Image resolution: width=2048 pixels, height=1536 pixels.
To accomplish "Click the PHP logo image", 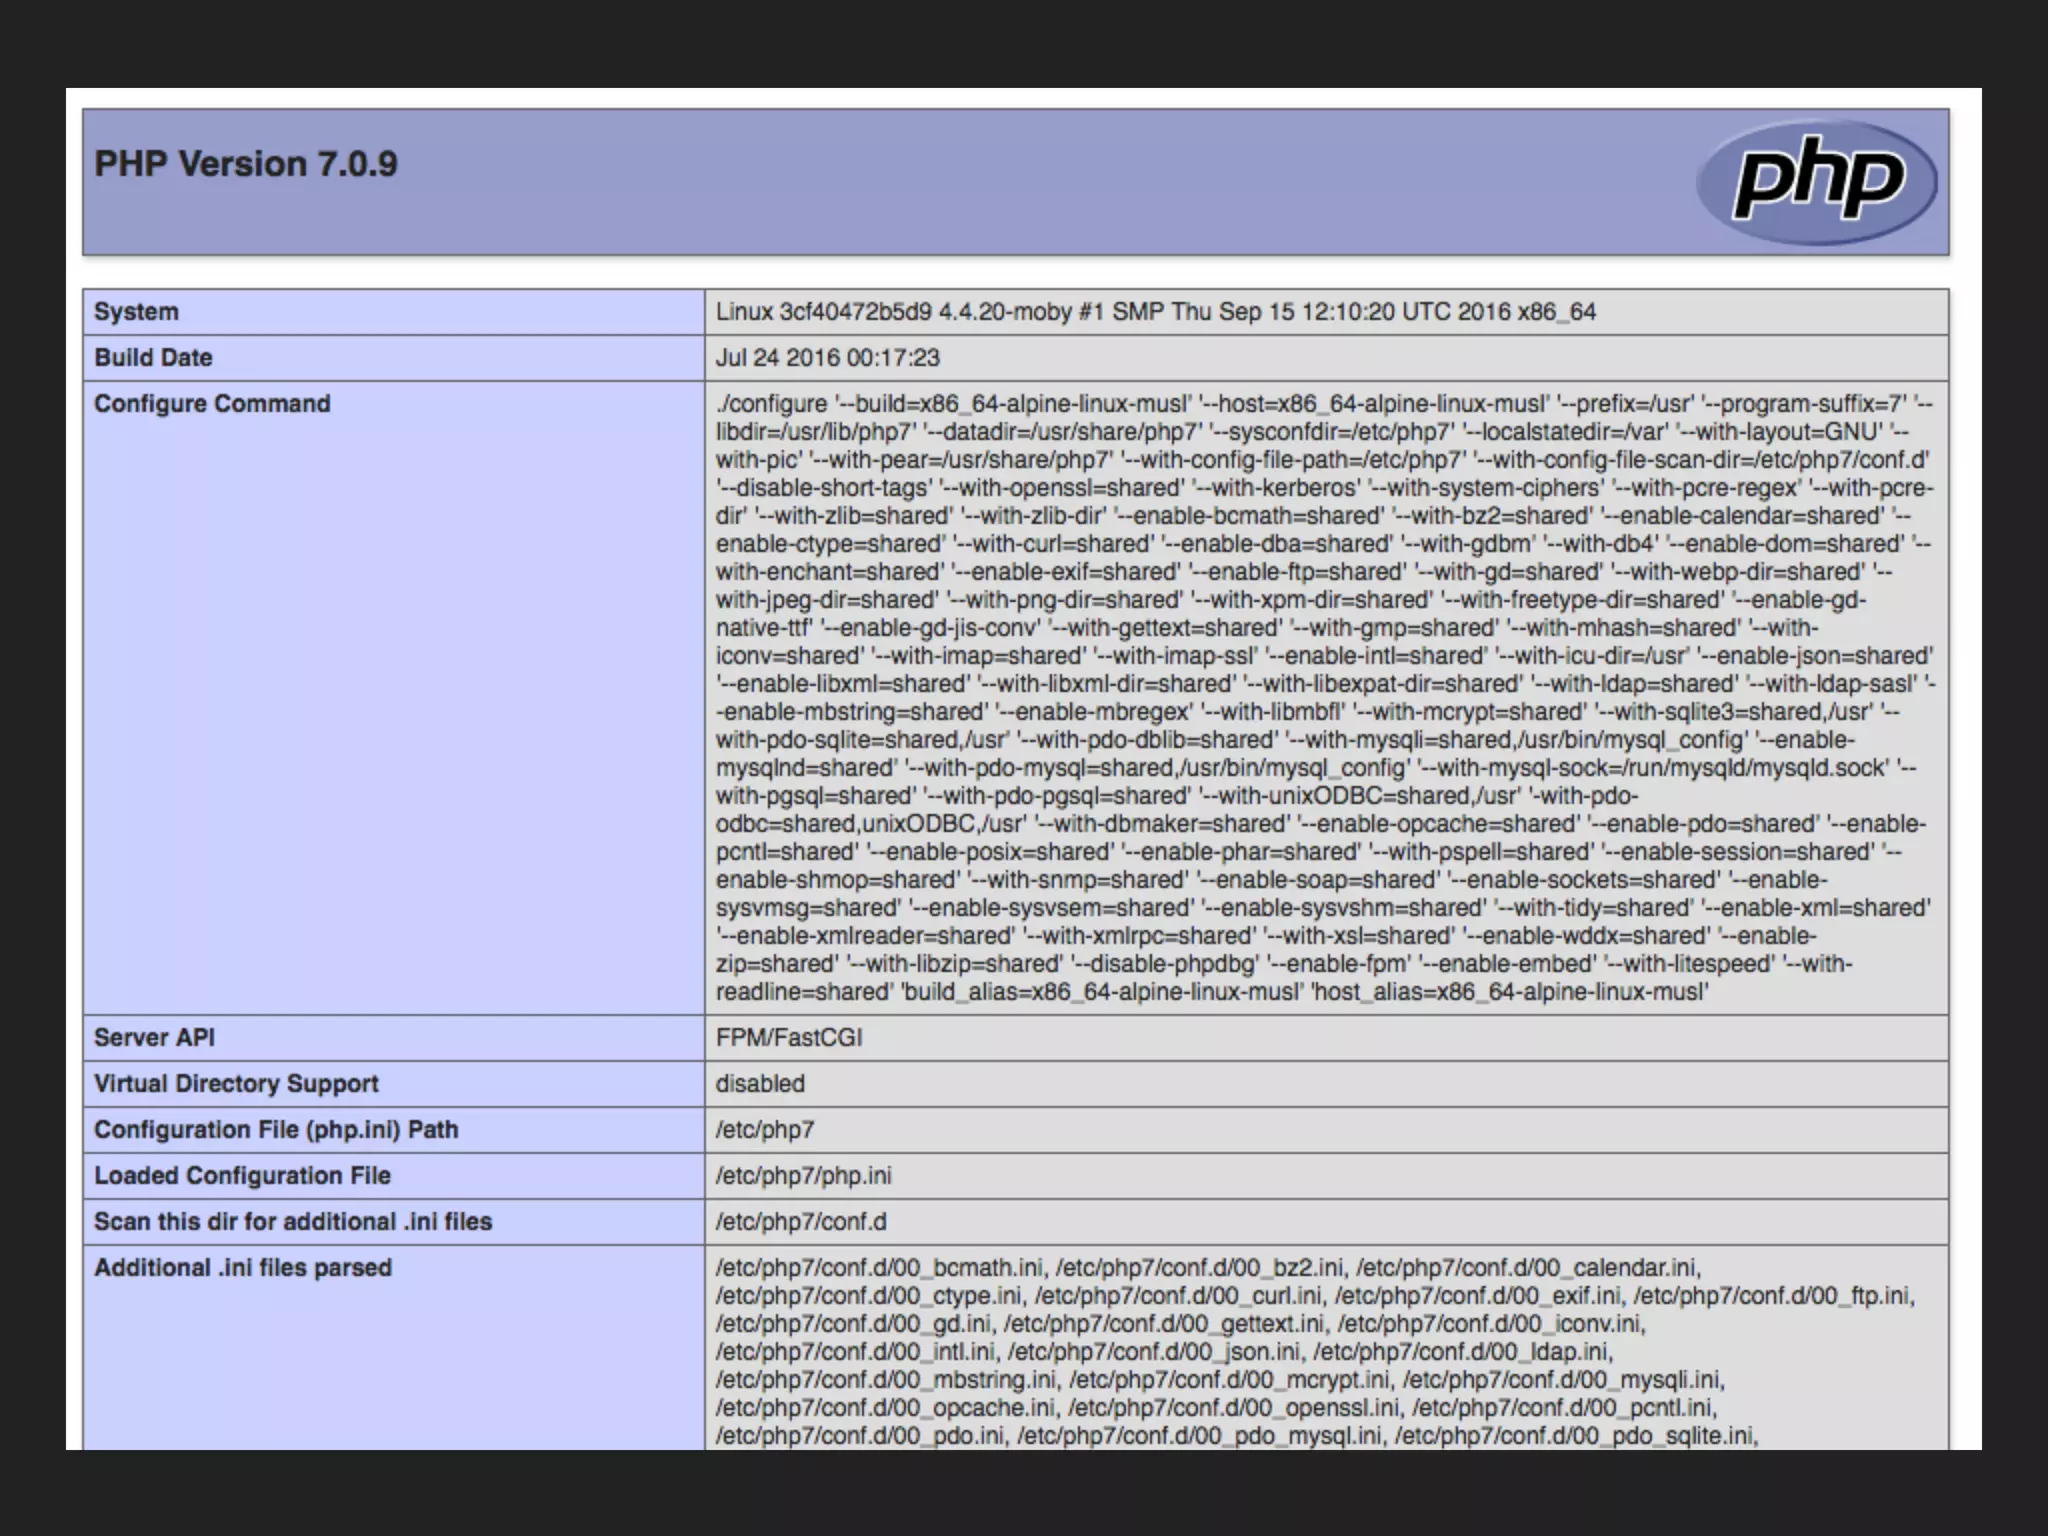I will (x=1815, y=182).
